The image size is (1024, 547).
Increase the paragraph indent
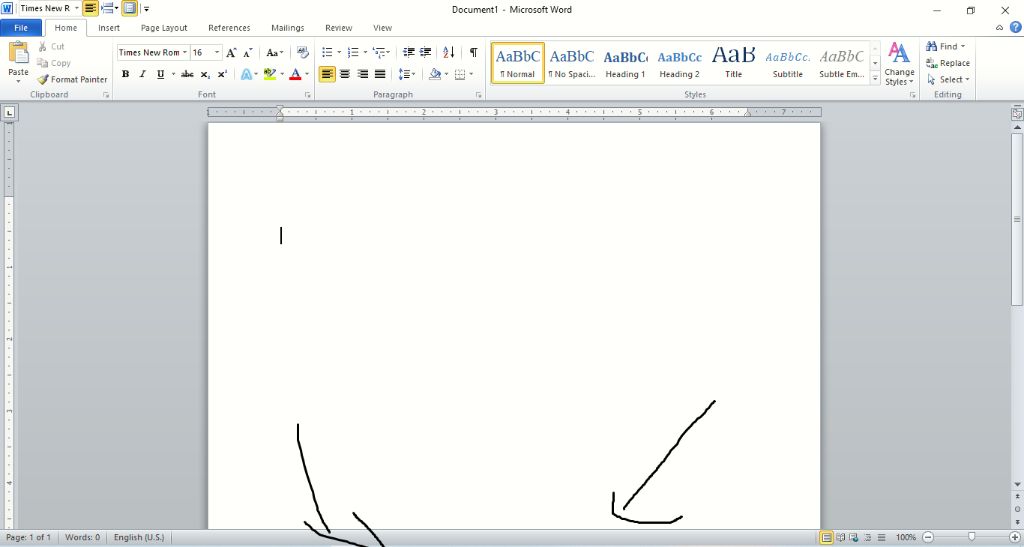pyautogui.click(x=425, y=52)
